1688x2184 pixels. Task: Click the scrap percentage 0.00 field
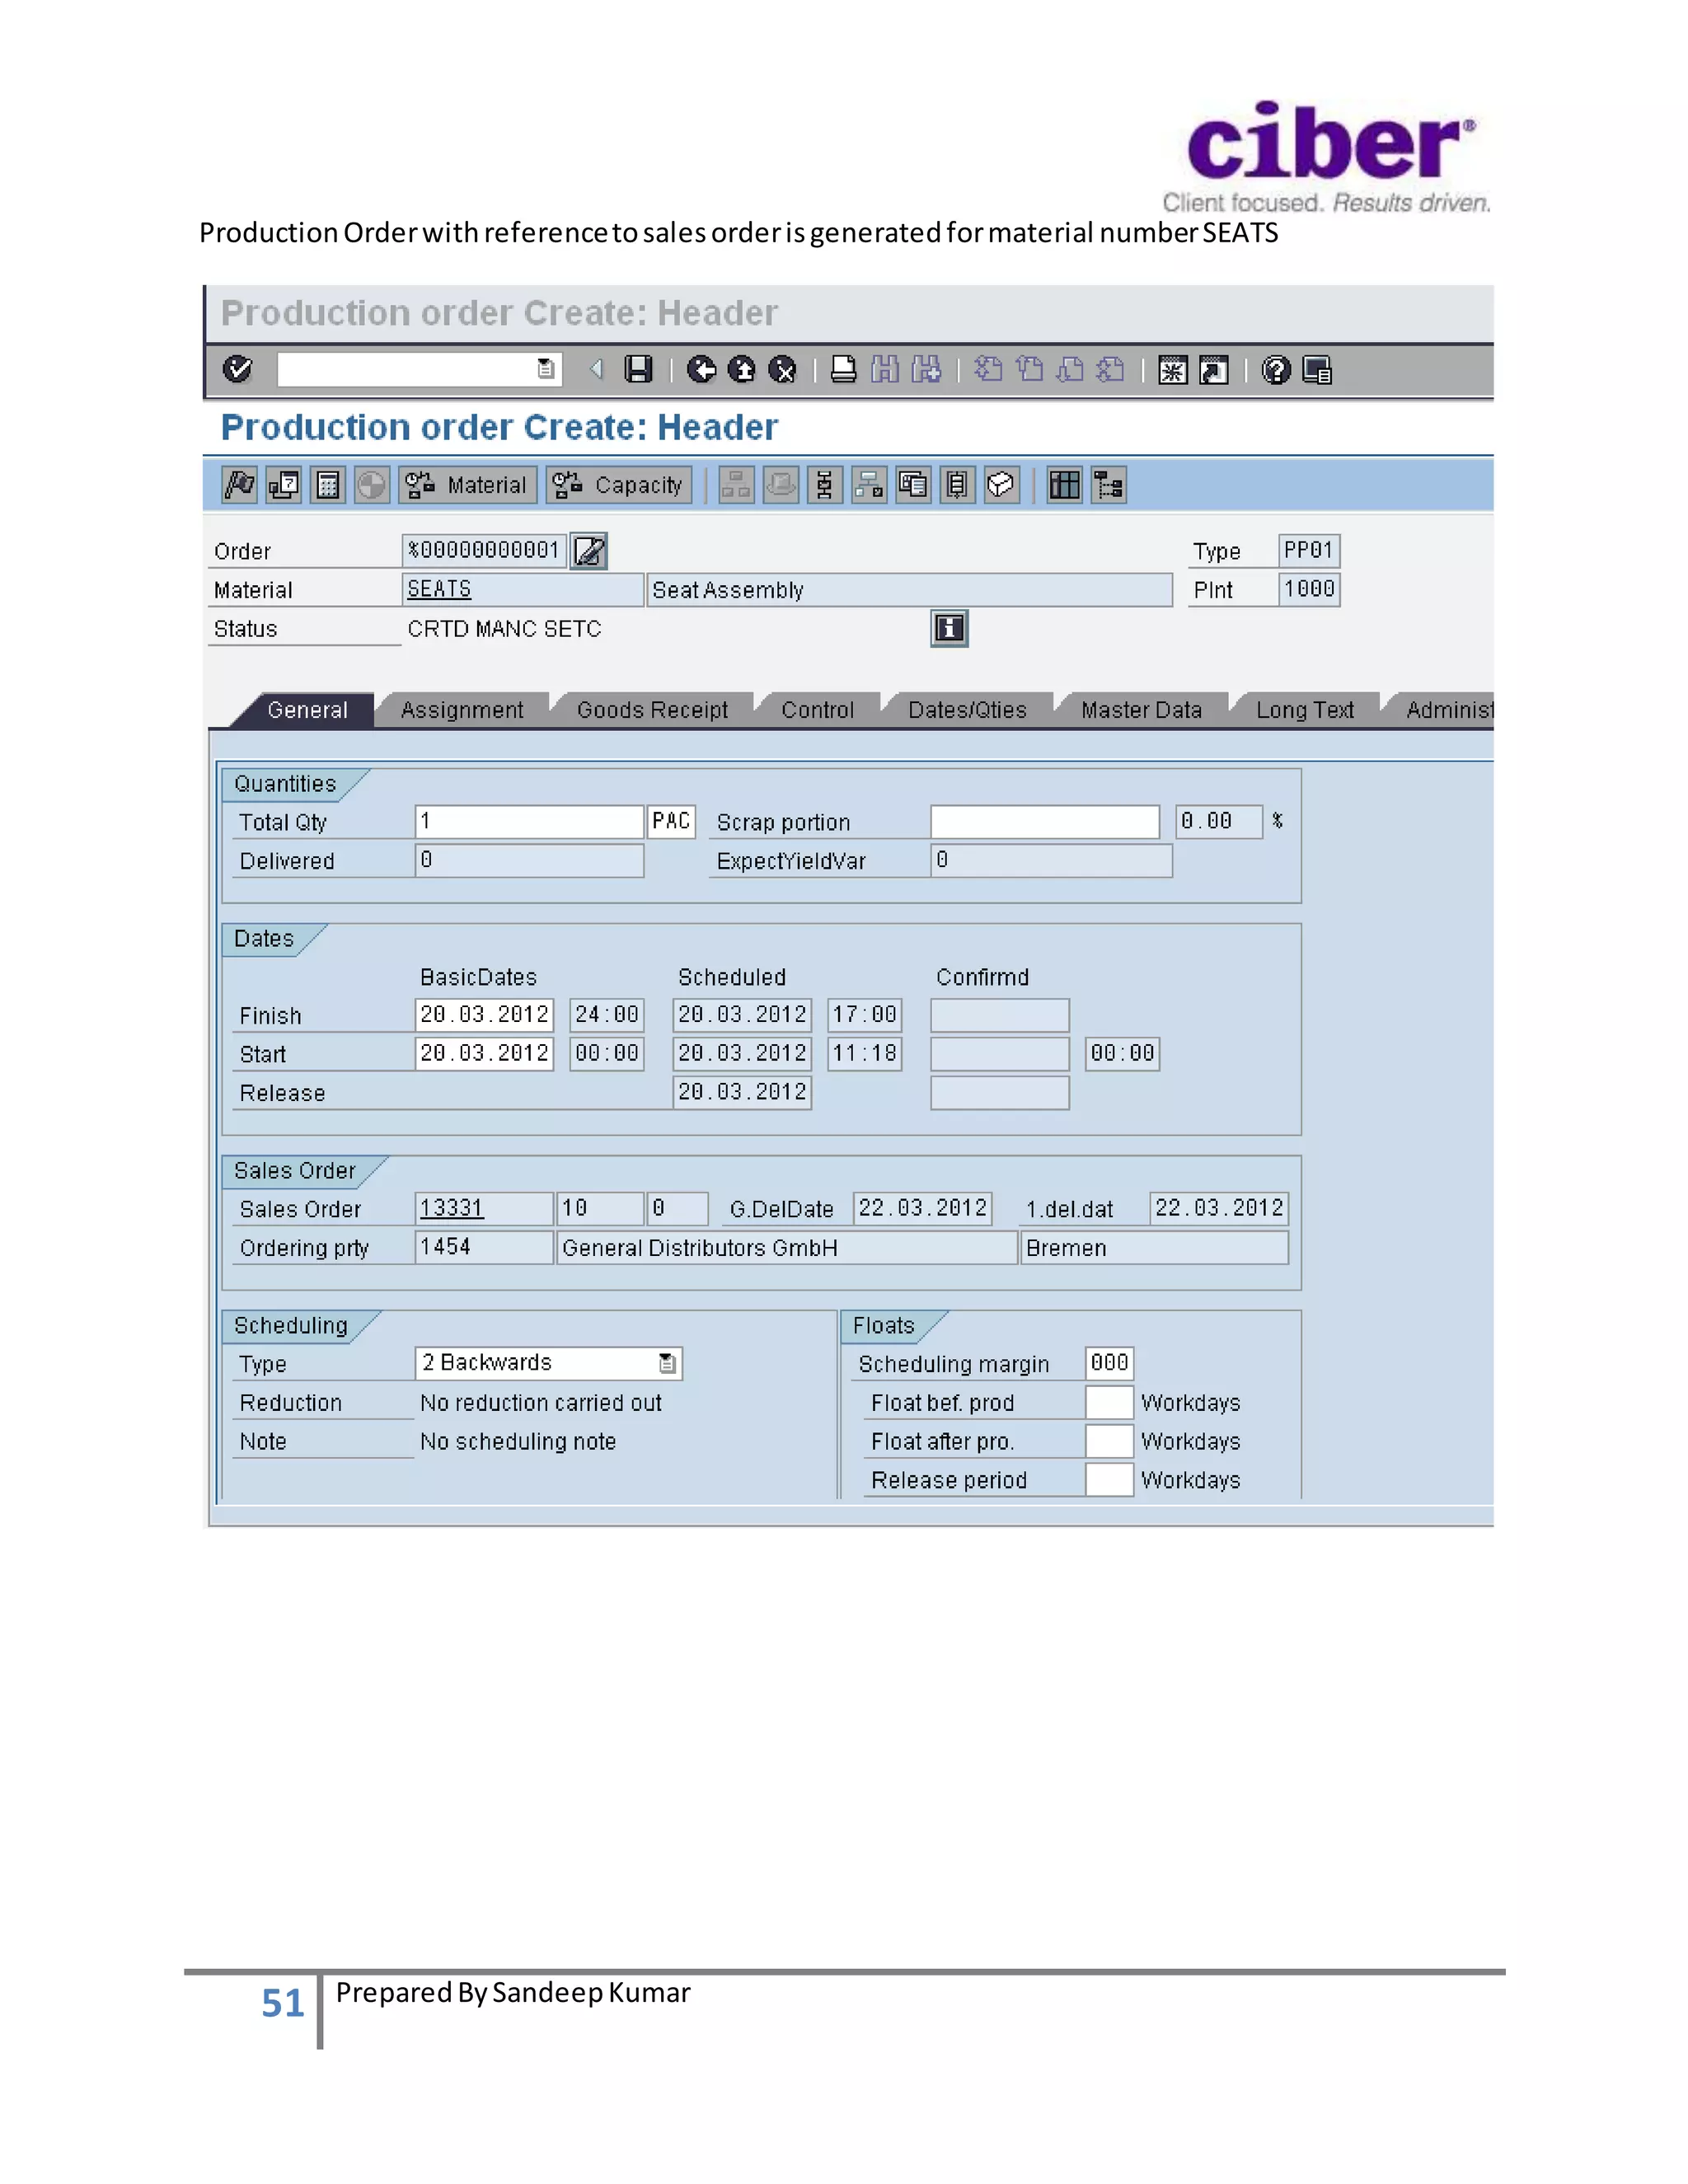point(1219,822)
